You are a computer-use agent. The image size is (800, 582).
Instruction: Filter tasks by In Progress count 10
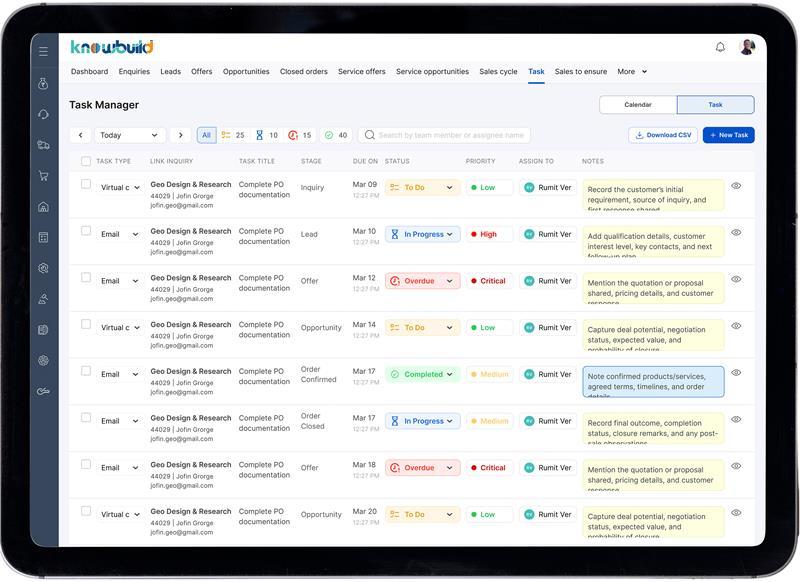tap(267, 135)
